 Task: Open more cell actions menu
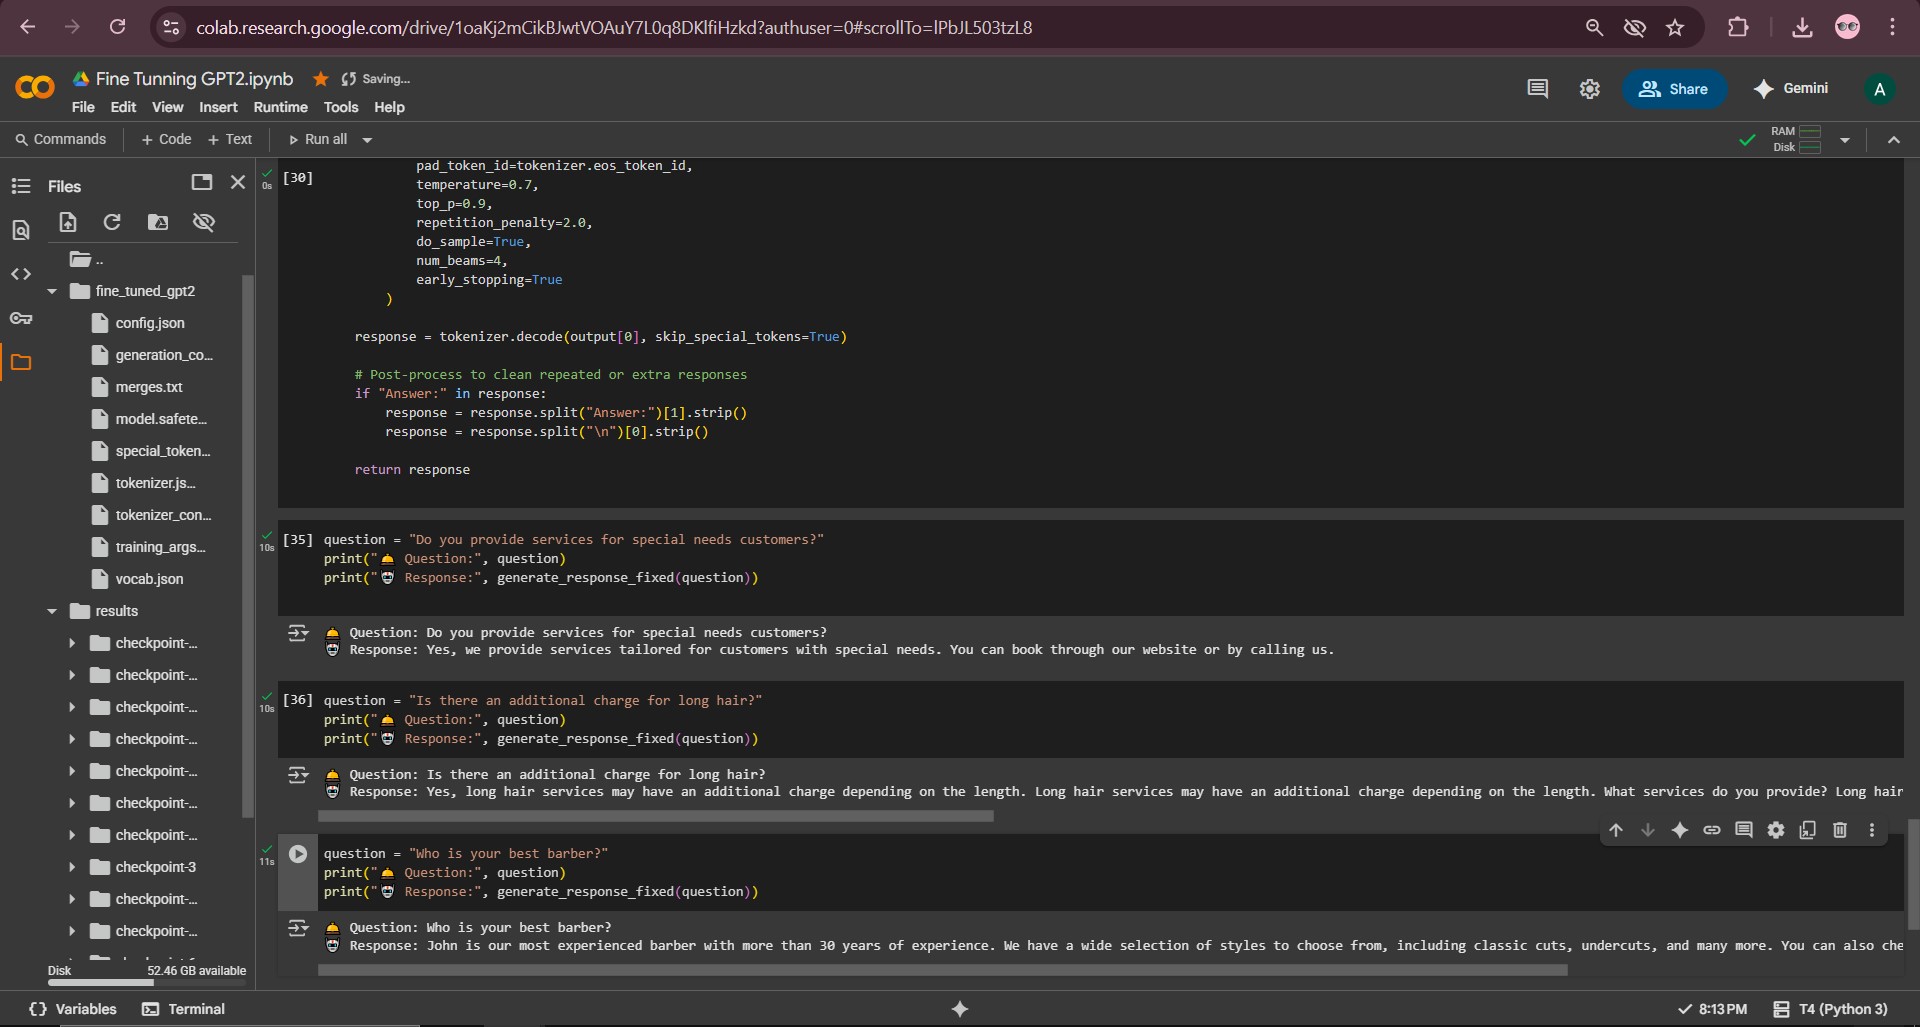coord(1872,830)
